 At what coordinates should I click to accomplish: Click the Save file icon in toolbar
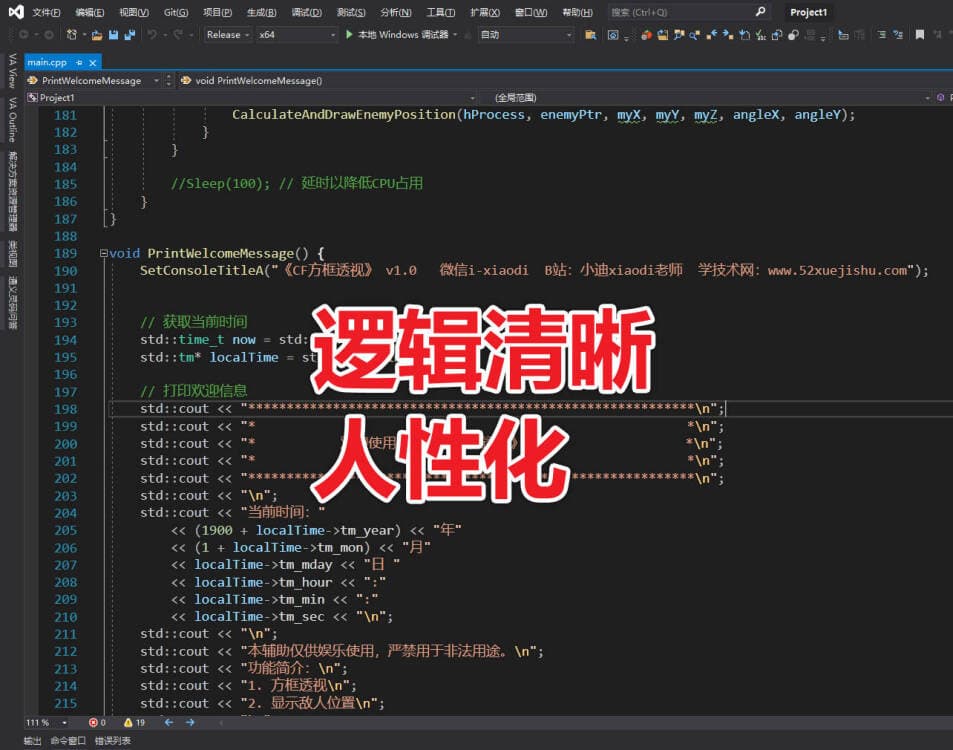tap(114, 34)
